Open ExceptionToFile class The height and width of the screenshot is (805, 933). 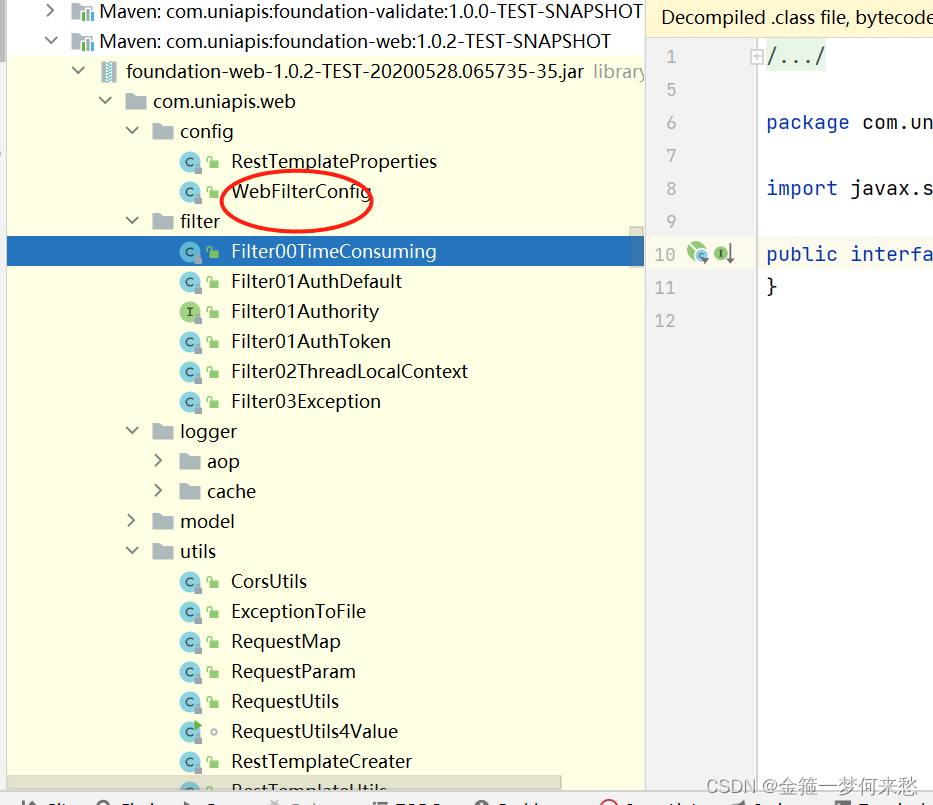click(299, 612)
